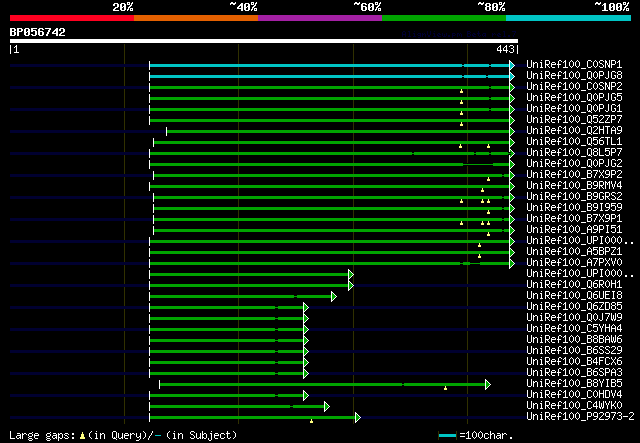Viewport: 640px width, 443px height.
Task: Click the "Large gaps:" legend text
Action: [42, 435]
